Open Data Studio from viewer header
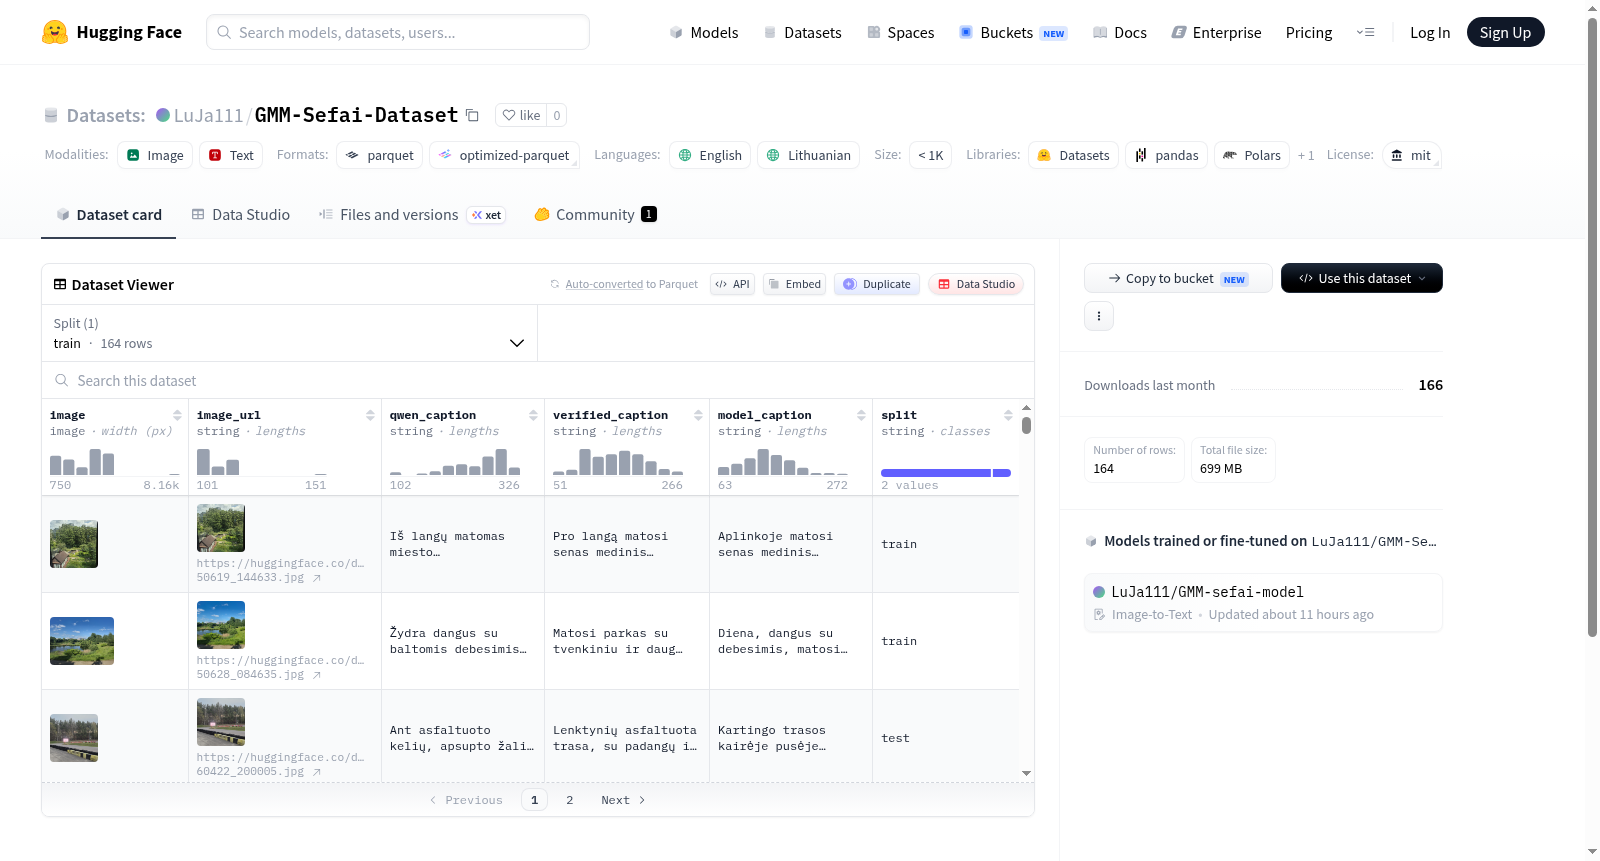 (976, 284)
